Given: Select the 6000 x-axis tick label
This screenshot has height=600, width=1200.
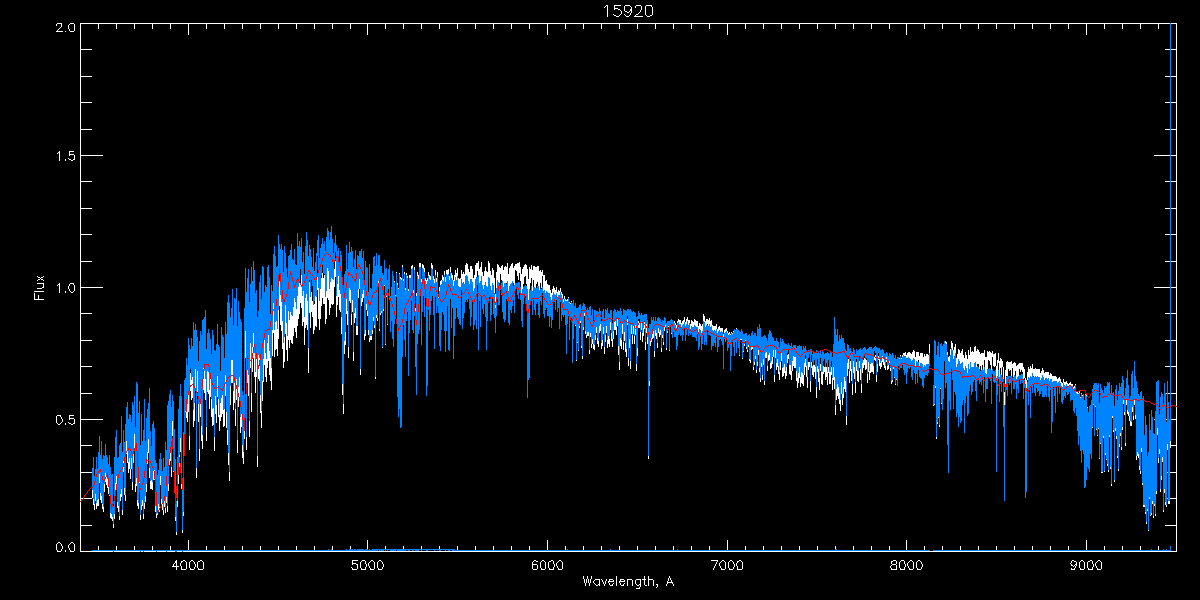Looking at the screenshot, I should point(547,564).
